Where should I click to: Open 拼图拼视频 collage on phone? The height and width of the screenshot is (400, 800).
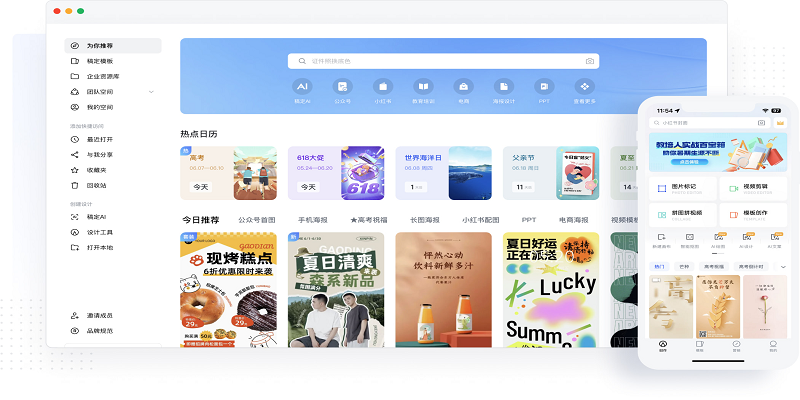tap(683, 215)
